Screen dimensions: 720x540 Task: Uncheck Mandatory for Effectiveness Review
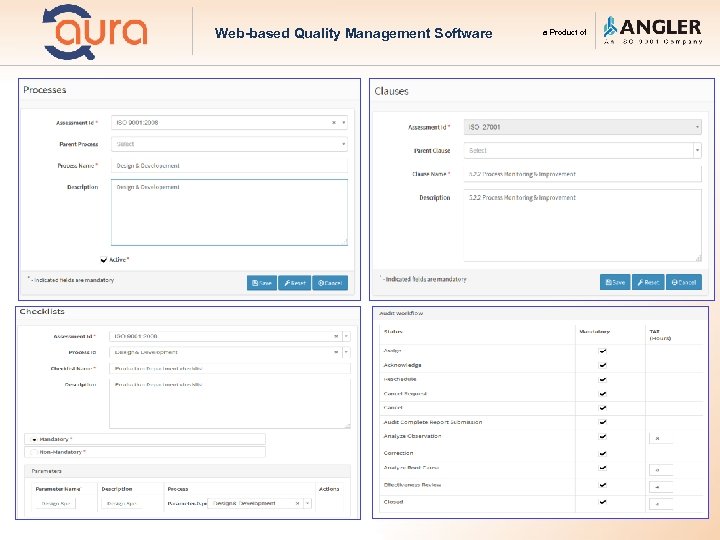pyautogui.click(x=603, y=485)
